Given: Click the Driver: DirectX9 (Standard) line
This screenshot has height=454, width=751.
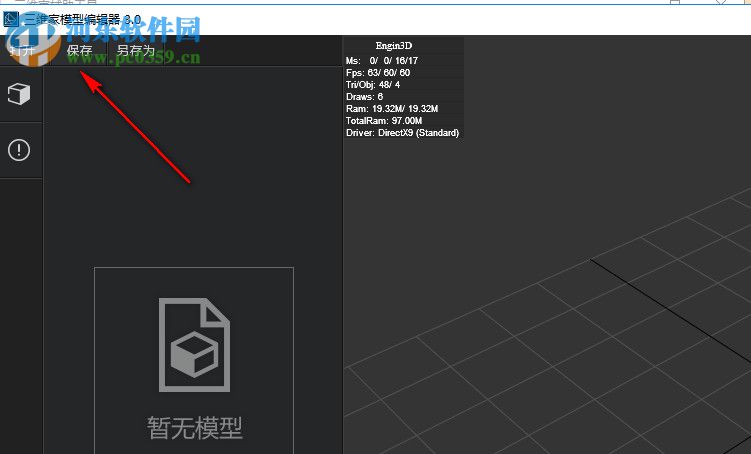Looking at the screenshot, I should click(402, 133).
